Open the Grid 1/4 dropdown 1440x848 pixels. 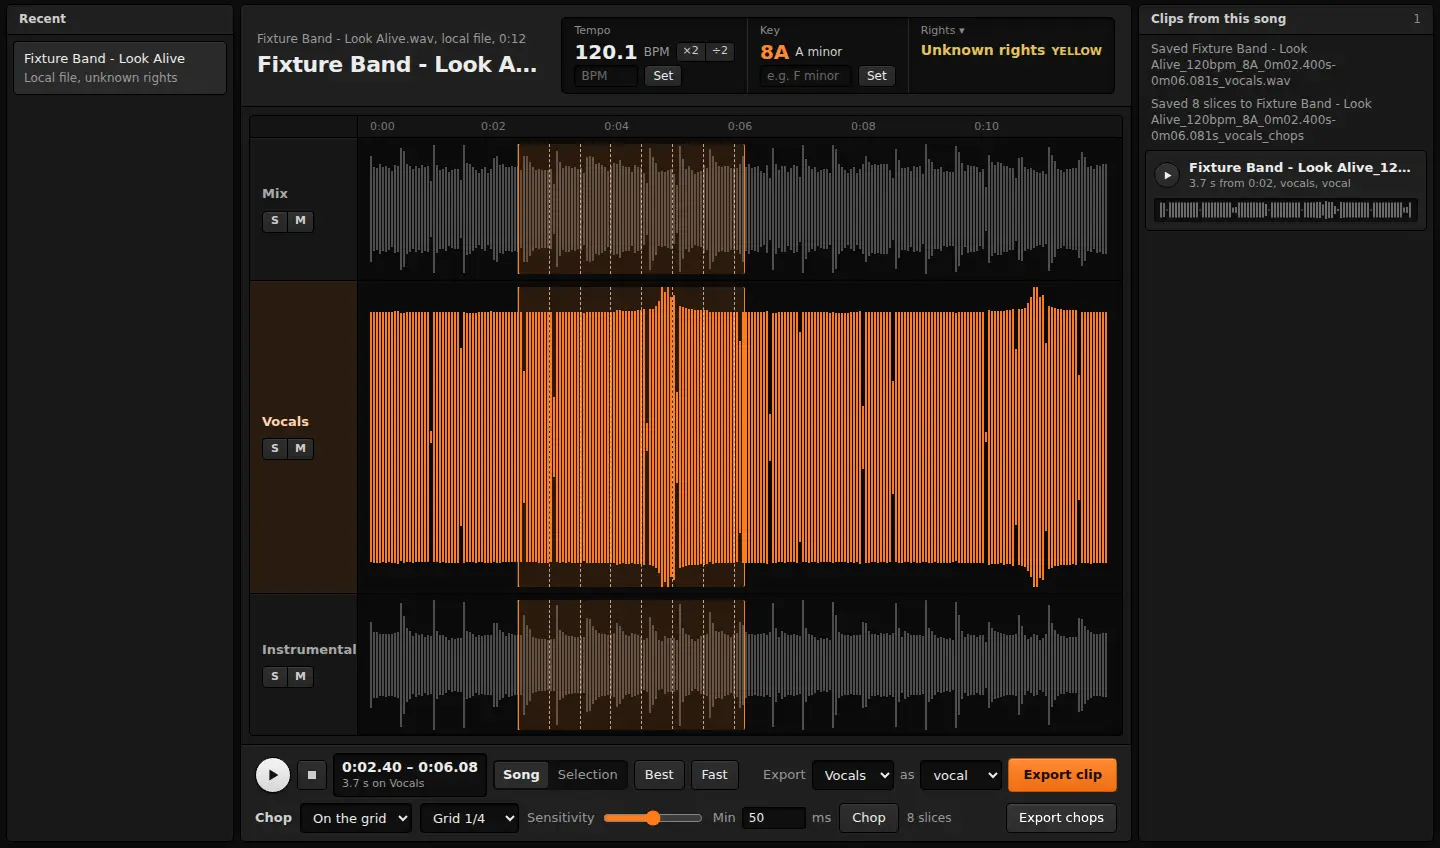(x=470, y=818)
